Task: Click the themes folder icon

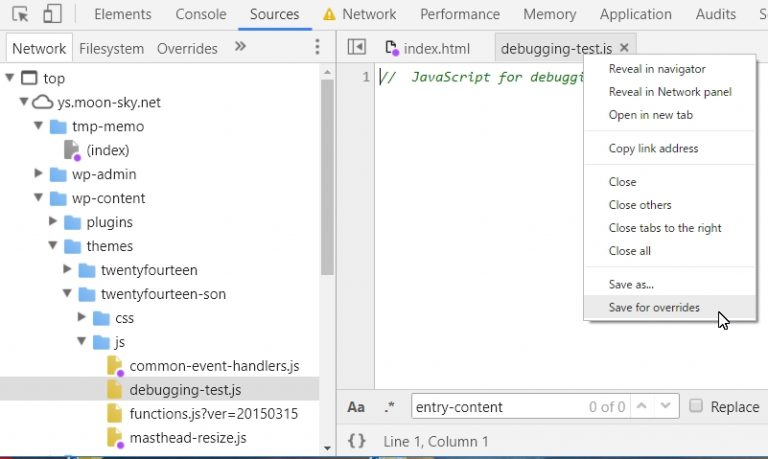Action: coord(72,247)
